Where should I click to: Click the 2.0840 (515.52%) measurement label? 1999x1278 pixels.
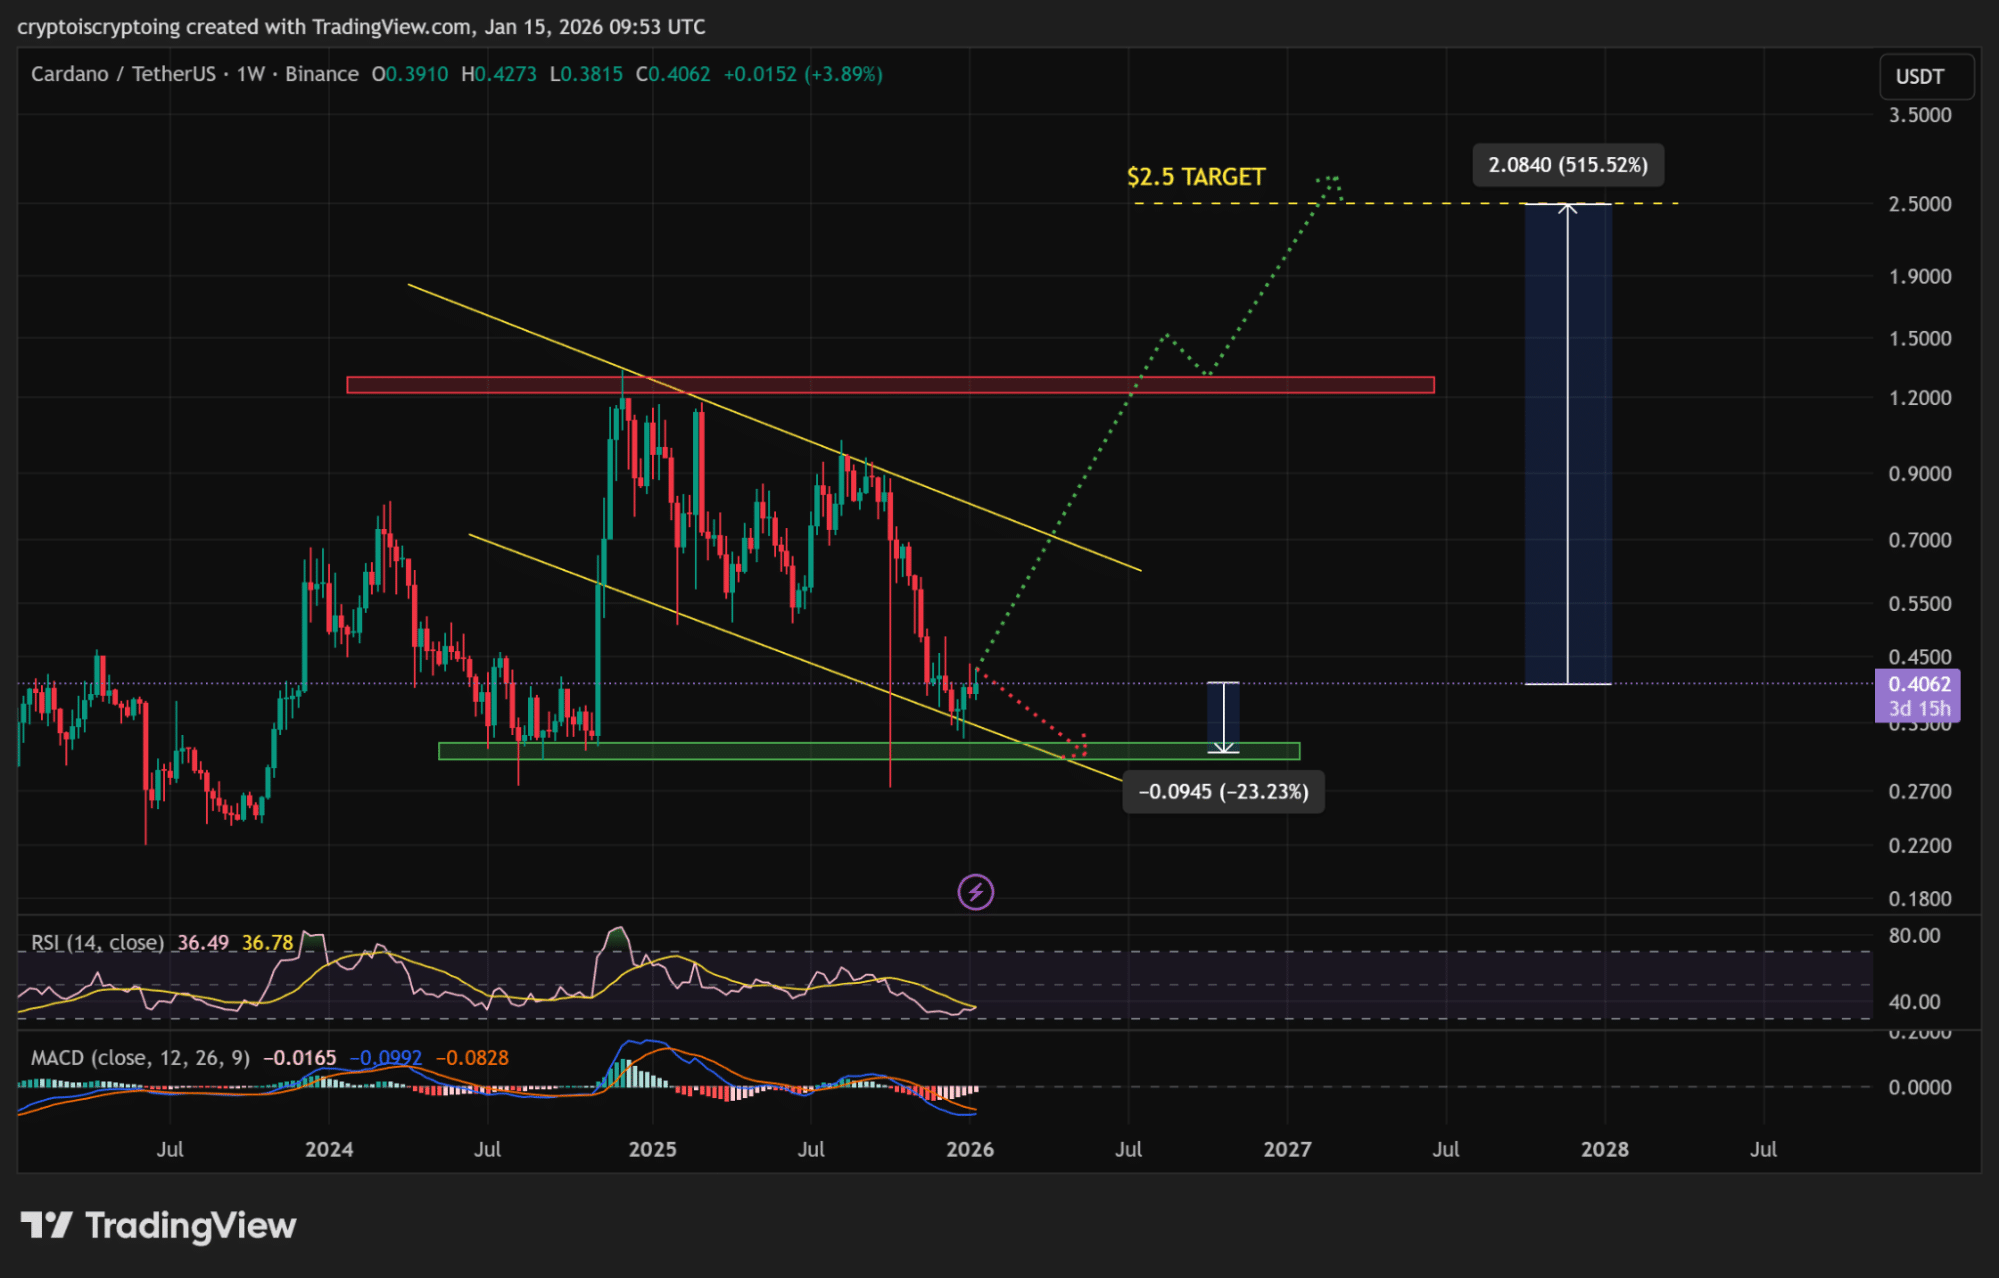click(x=1568, y=165)
